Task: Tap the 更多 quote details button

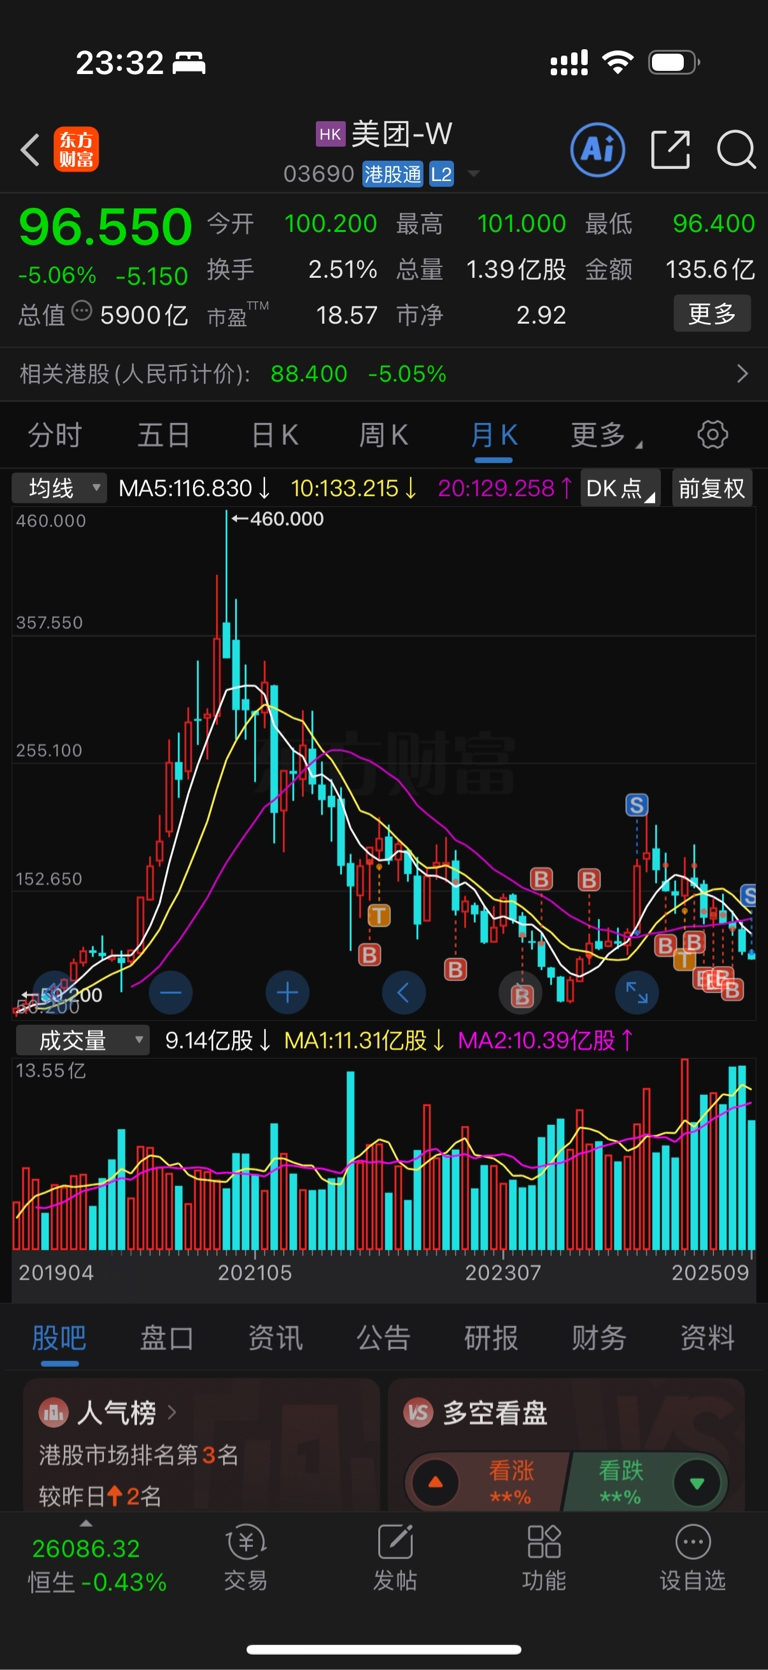Action: [x=712, y=314]
